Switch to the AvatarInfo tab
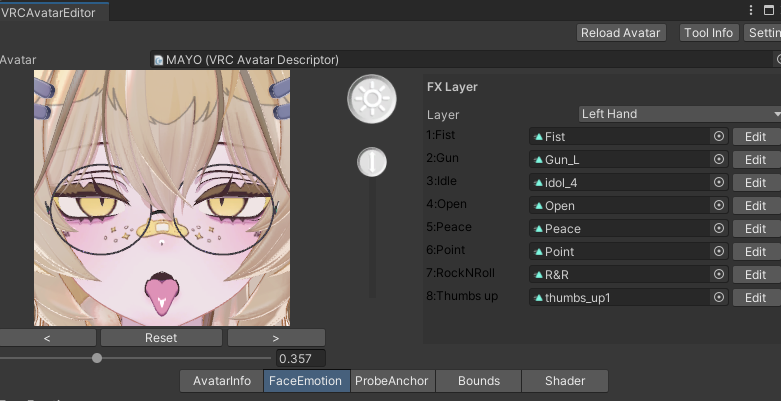Image resolution: width=781 pixels, height=401 pixels. (222, 381)
